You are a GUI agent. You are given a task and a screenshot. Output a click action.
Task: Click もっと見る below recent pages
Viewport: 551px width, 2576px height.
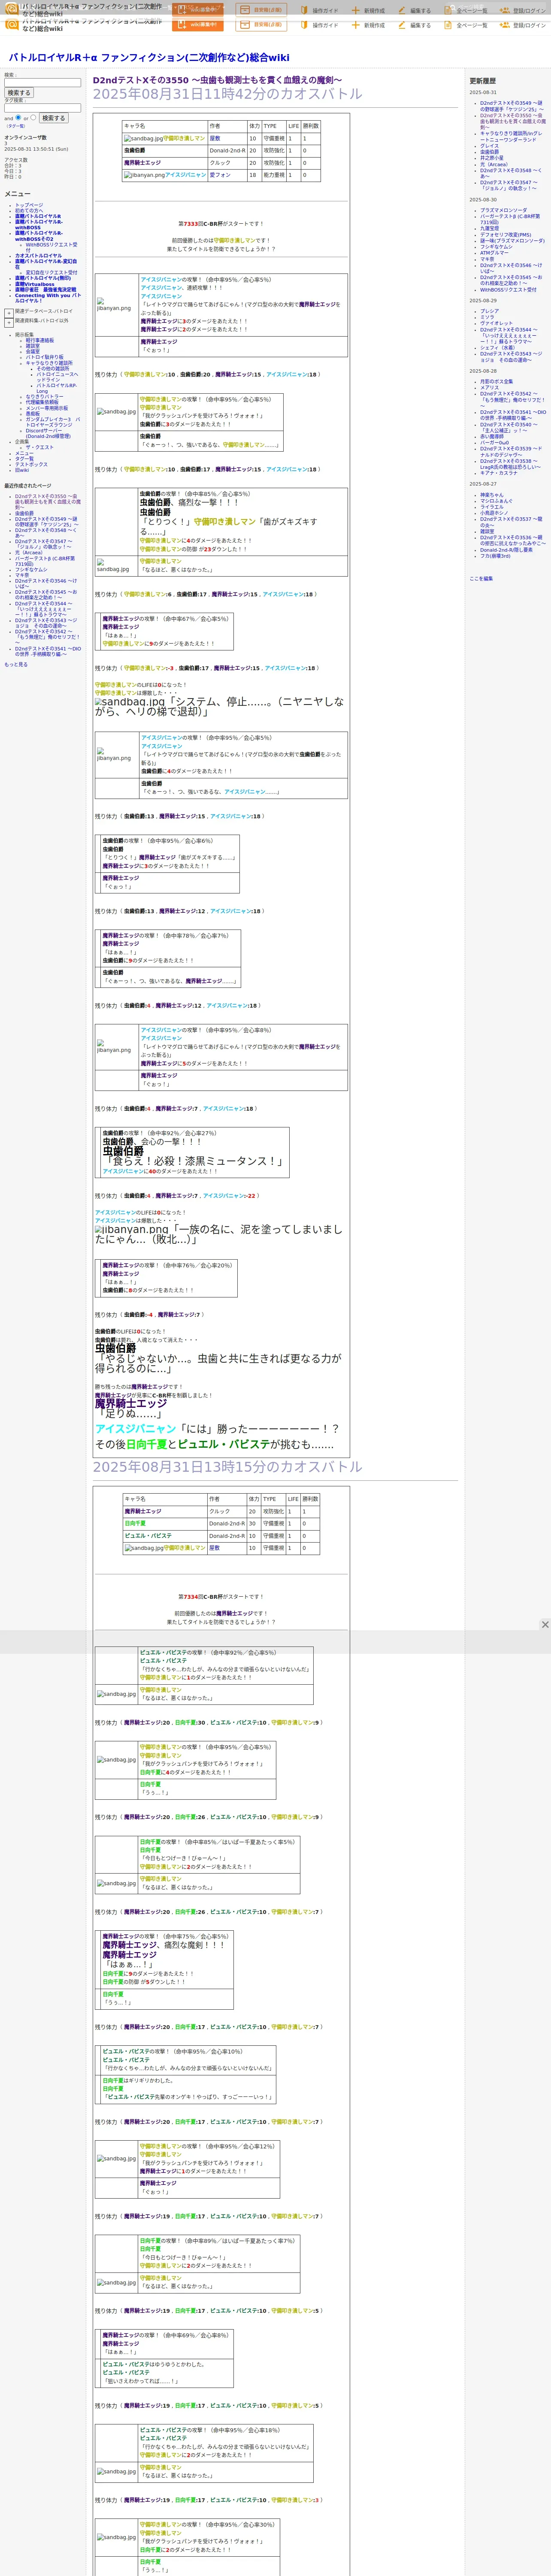pos(16,664)
